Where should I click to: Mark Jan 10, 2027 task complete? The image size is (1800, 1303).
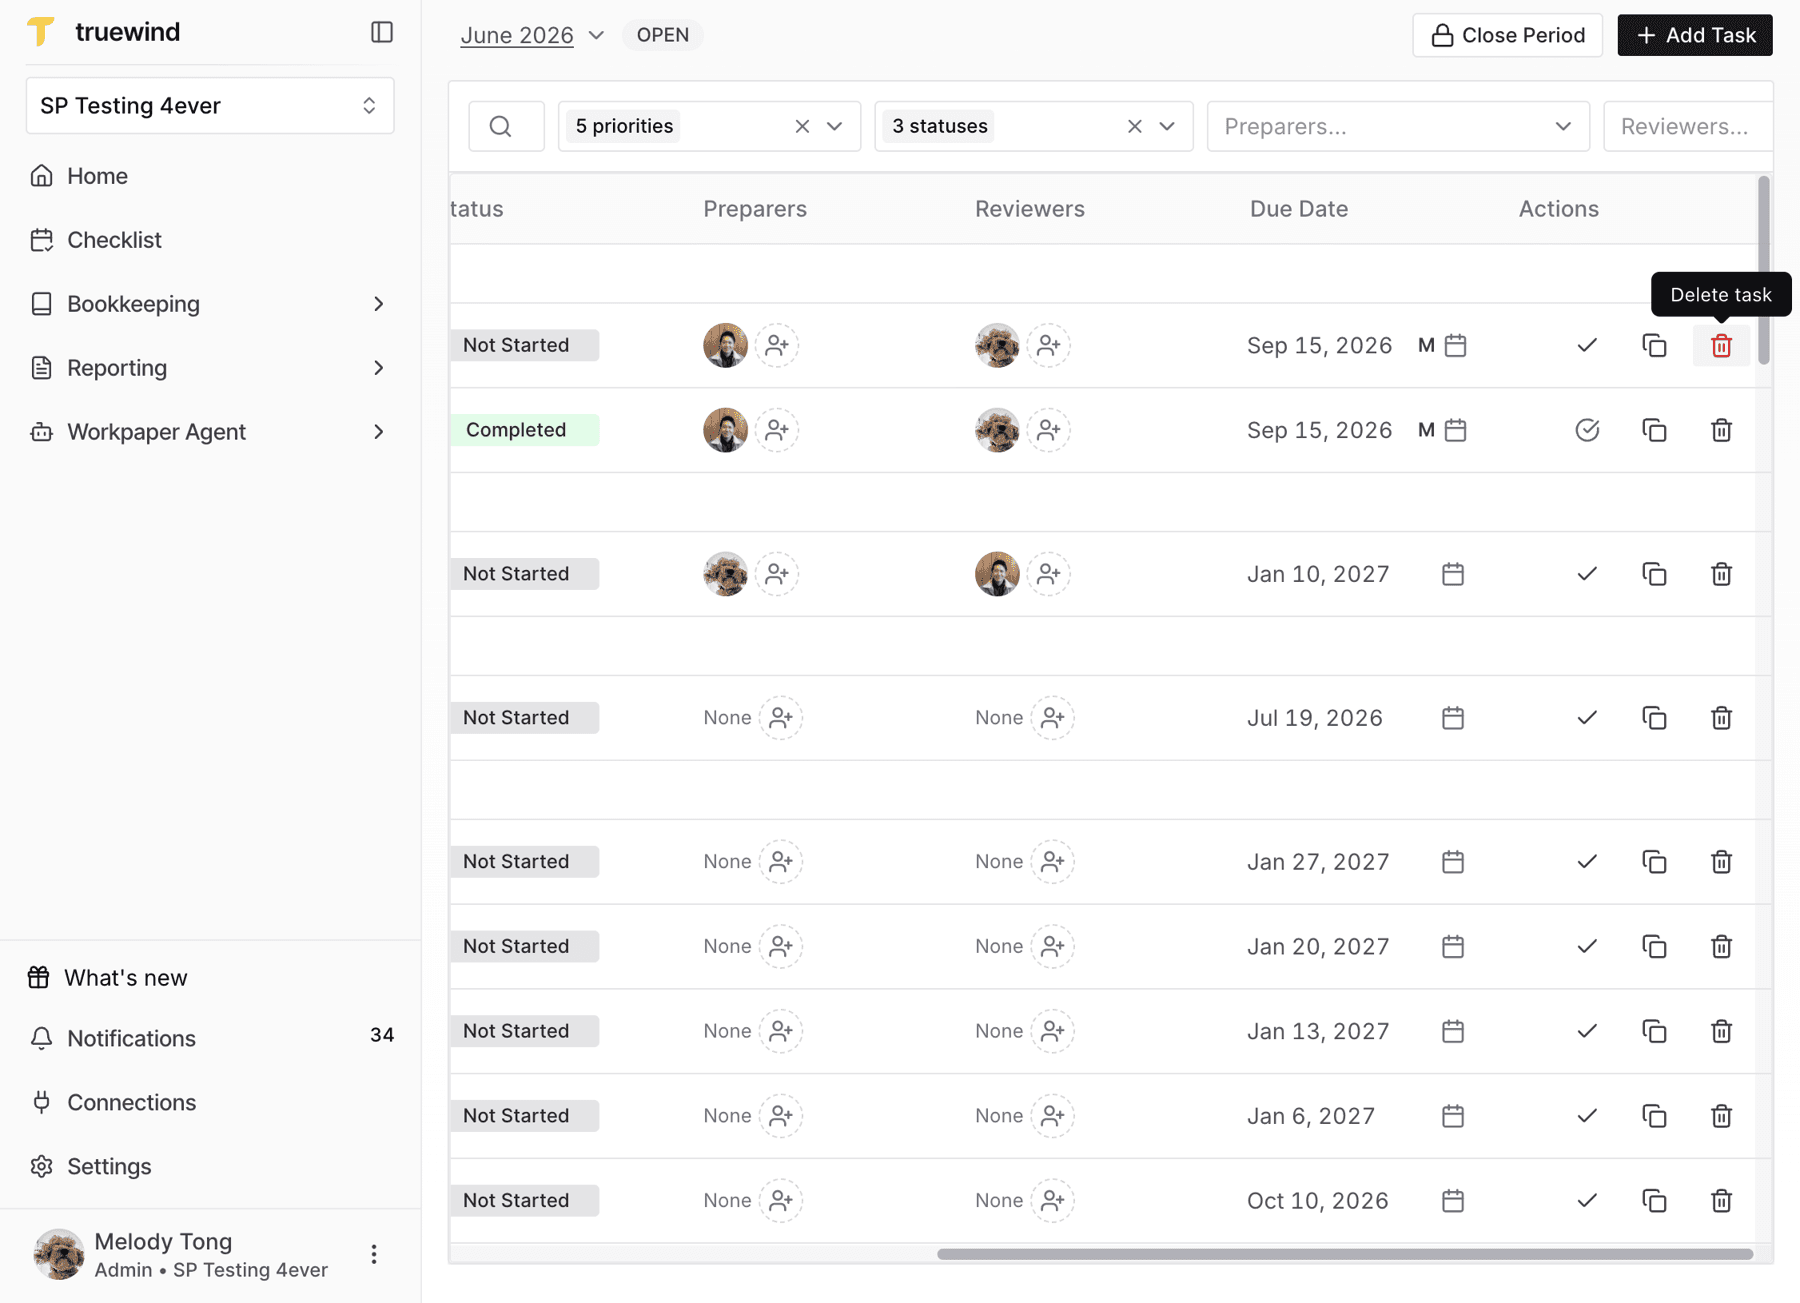[1587, 574]
